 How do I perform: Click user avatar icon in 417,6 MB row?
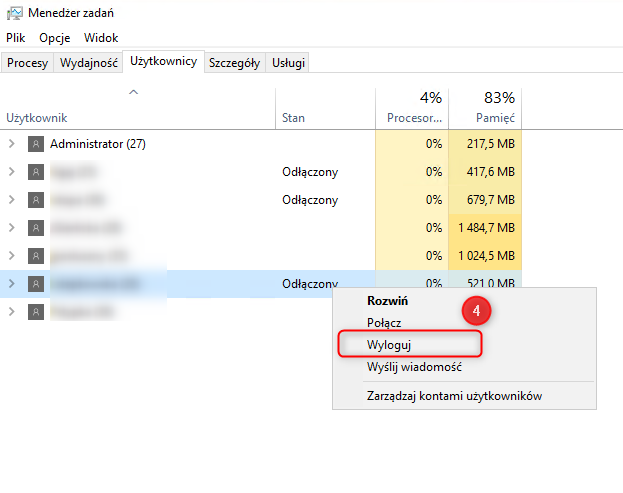[36, 172]
